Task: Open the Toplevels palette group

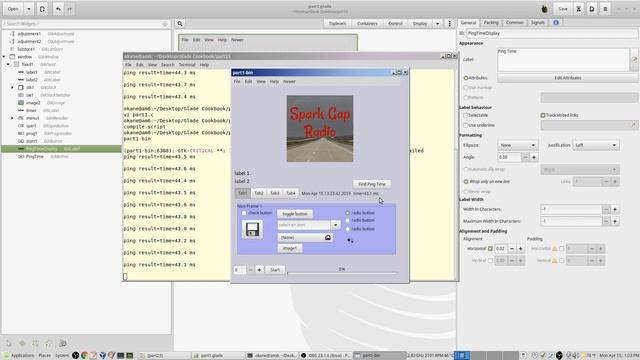Action: point(338,24)
